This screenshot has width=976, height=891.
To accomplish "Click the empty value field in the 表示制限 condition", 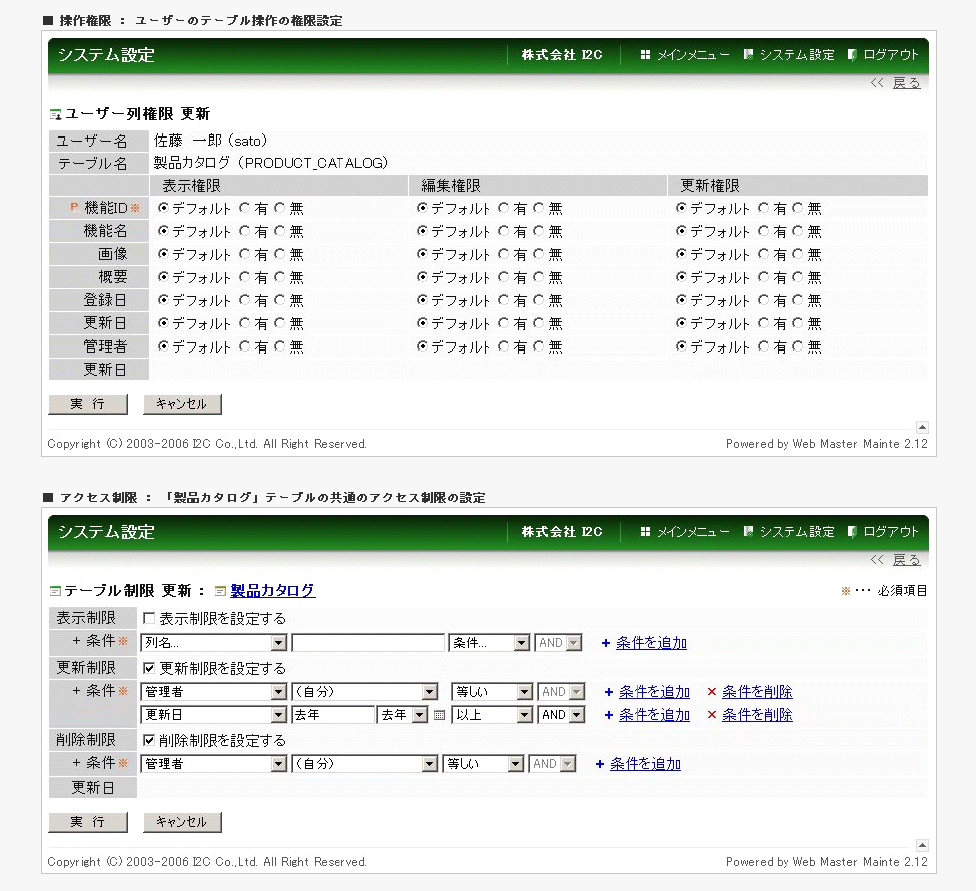I will 368,643.
